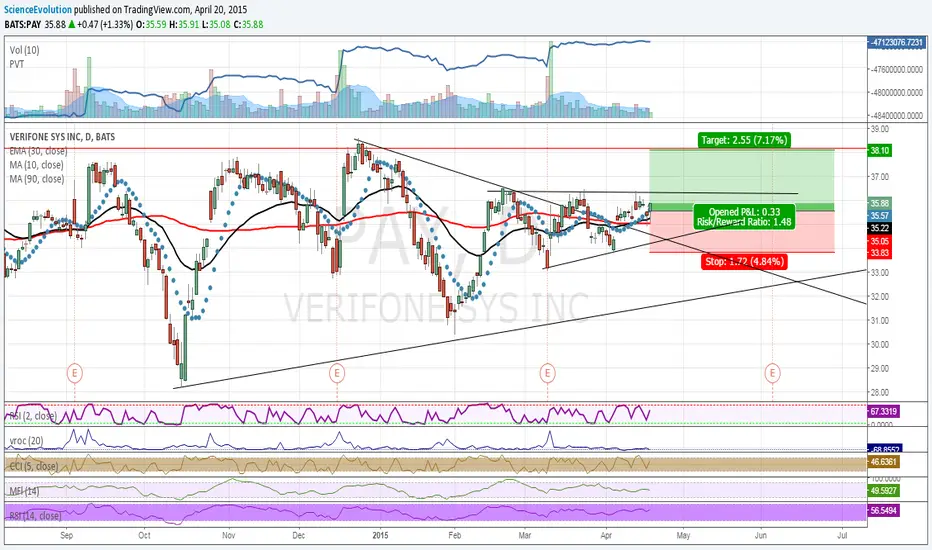Screen dimensions: 932x550
Task: Click the 35.88 current price tag
Action: (x=880, y=203)
